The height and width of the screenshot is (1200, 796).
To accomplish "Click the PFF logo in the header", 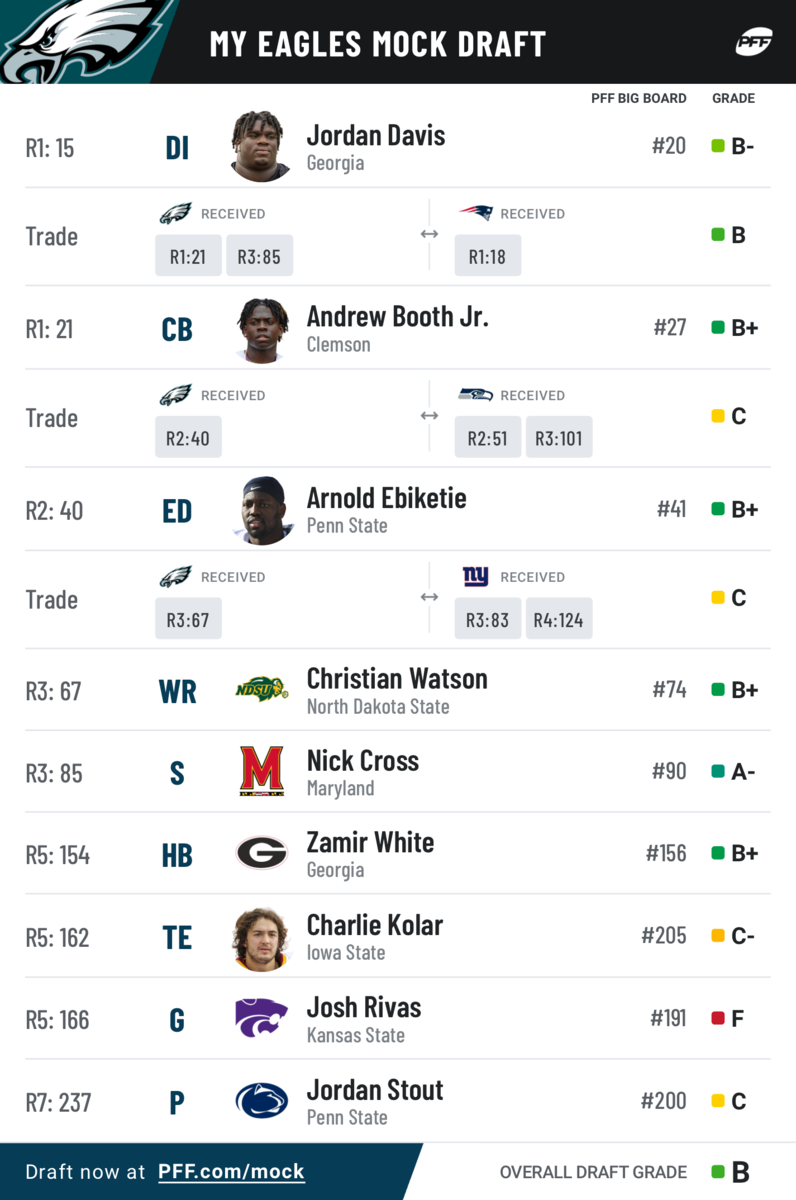I will [753, 42].
